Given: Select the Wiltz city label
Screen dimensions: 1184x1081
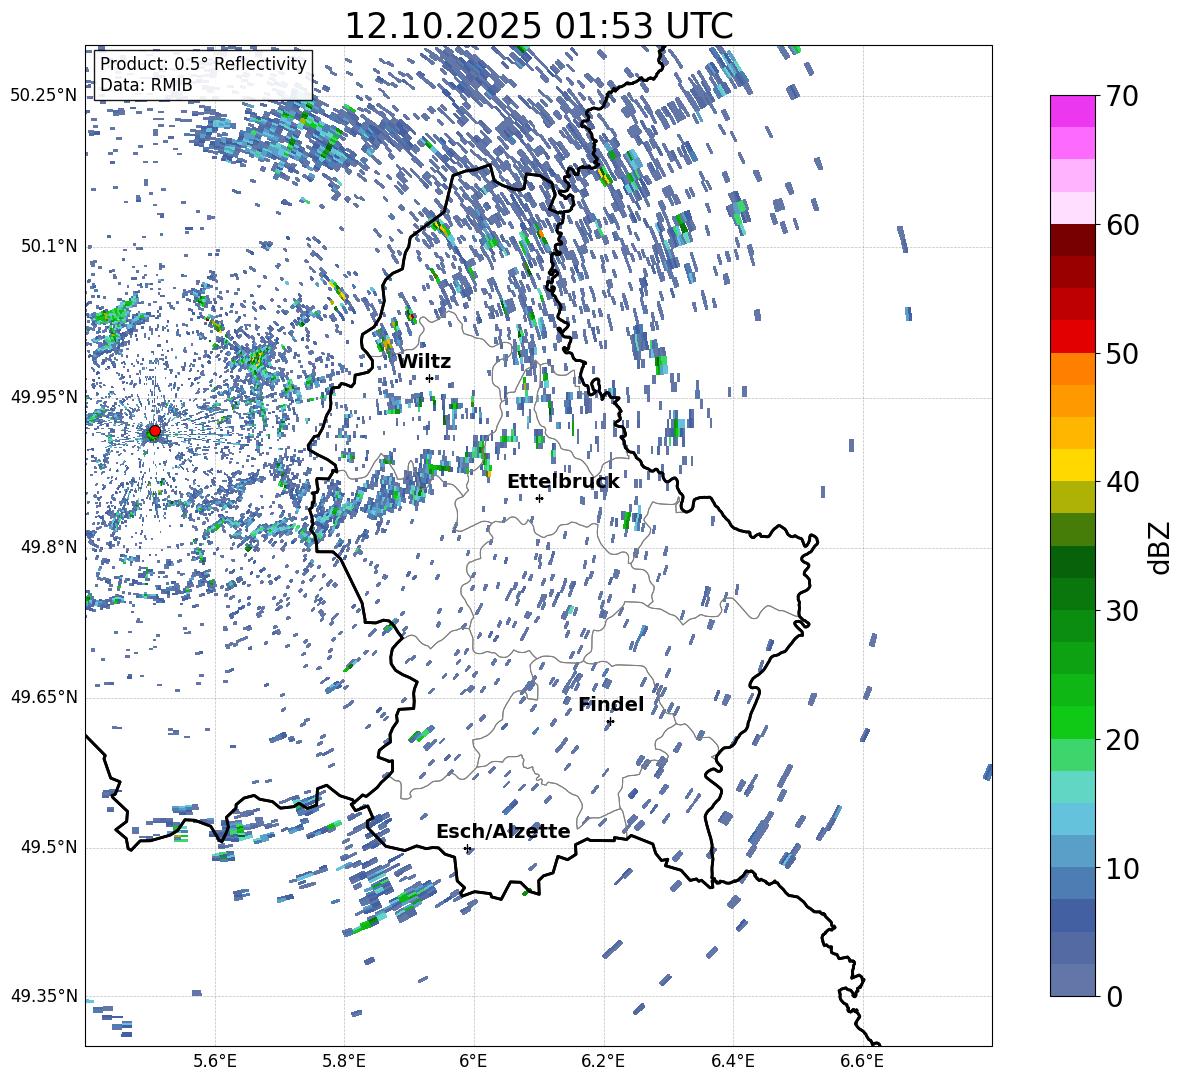Looking at the screenshot, I should click(424, 362).
